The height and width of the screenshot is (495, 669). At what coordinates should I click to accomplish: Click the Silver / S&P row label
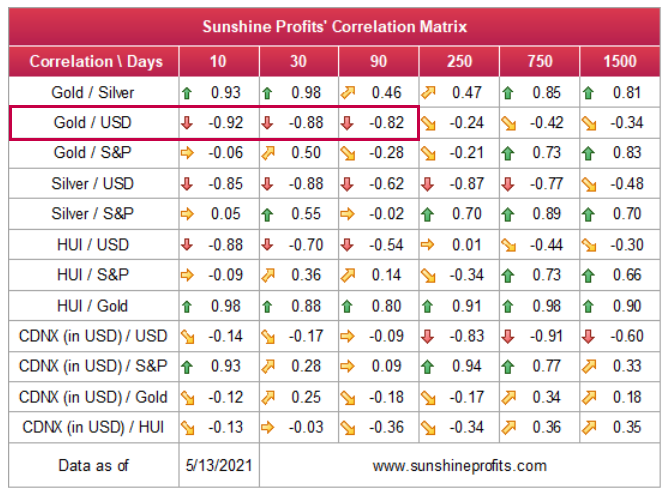[93, 215]
